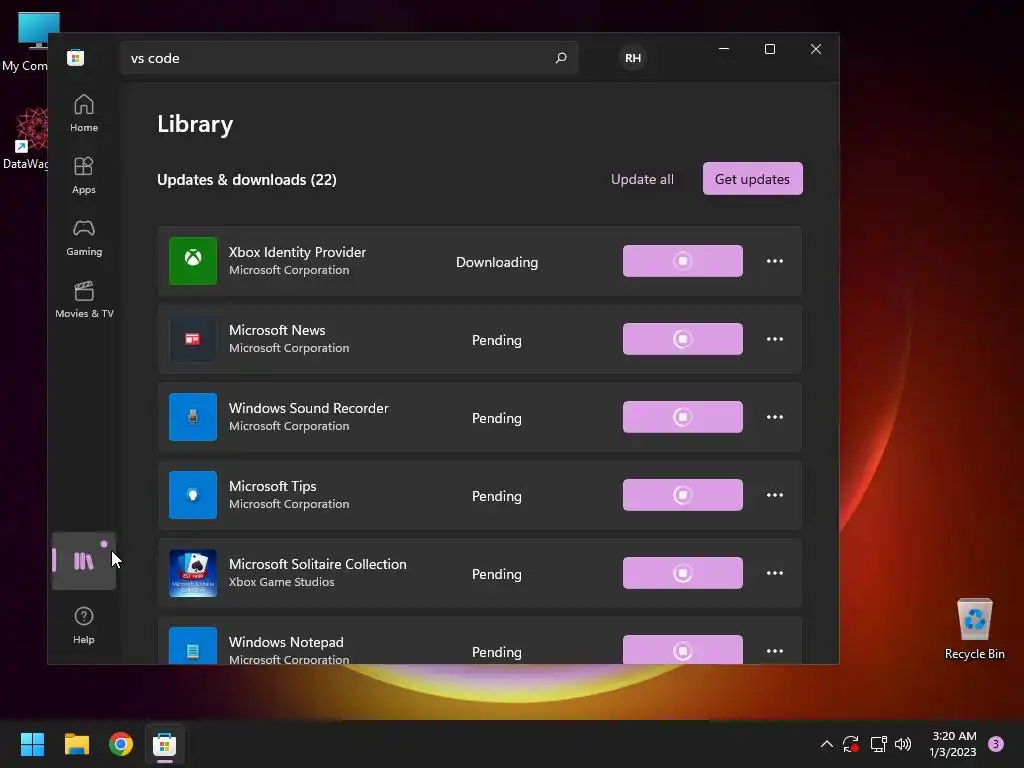Open Help from the sidebar
Screen dimensions: 1024x768
tap(84, 626)
